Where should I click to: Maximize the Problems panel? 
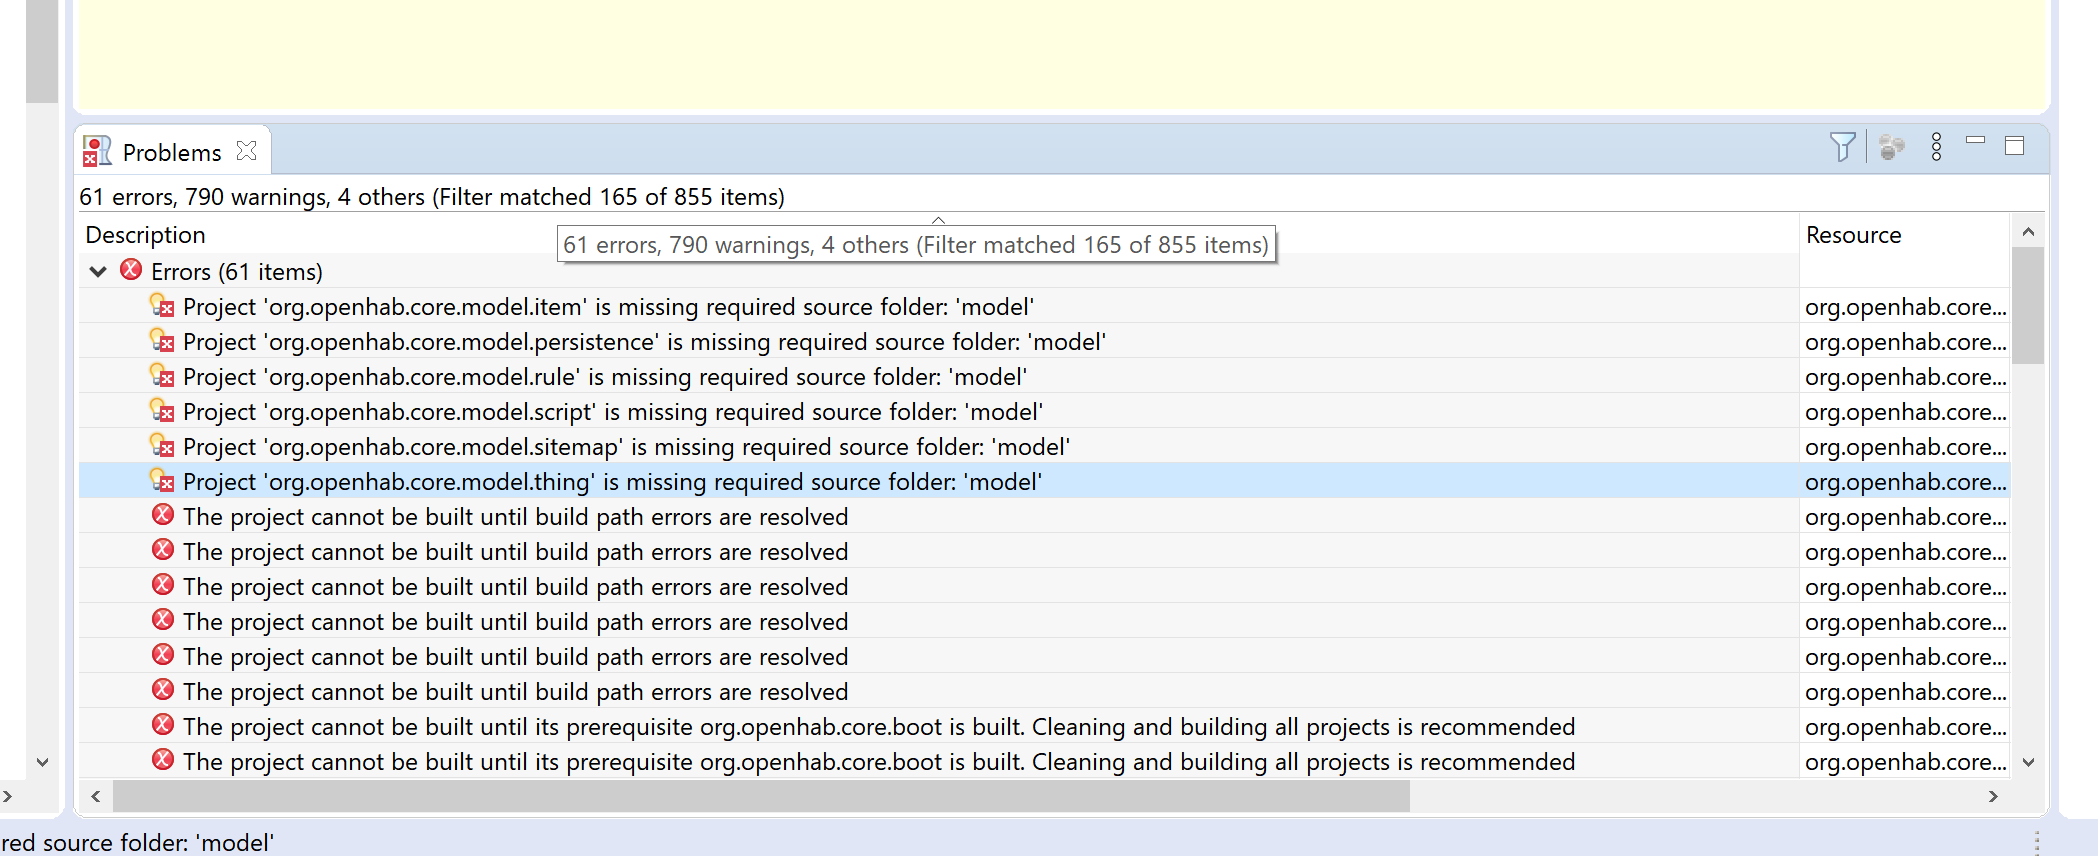coord(2015,146)
